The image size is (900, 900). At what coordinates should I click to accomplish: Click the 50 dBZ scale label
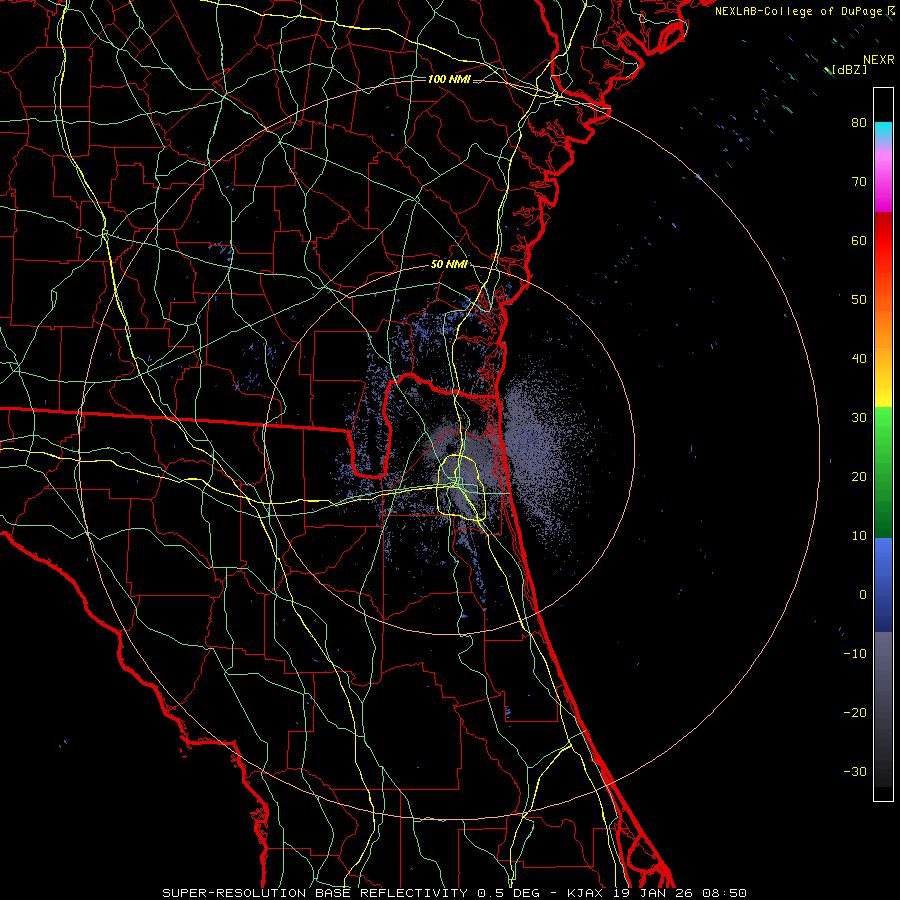[x=859, y=300]
